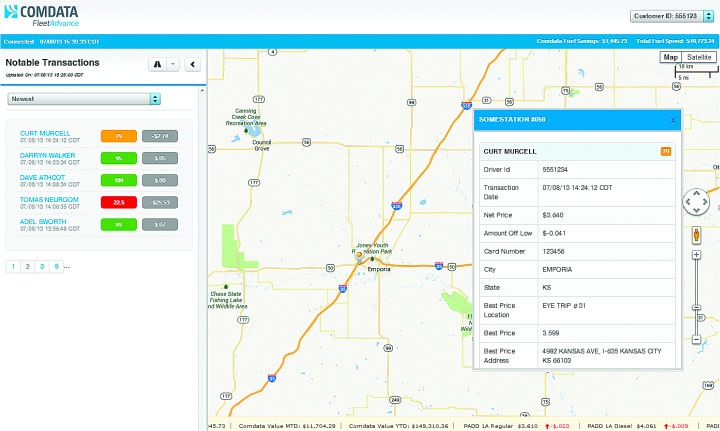Open the Customer ID selector
720x431 pixels.
pos(672,16)
